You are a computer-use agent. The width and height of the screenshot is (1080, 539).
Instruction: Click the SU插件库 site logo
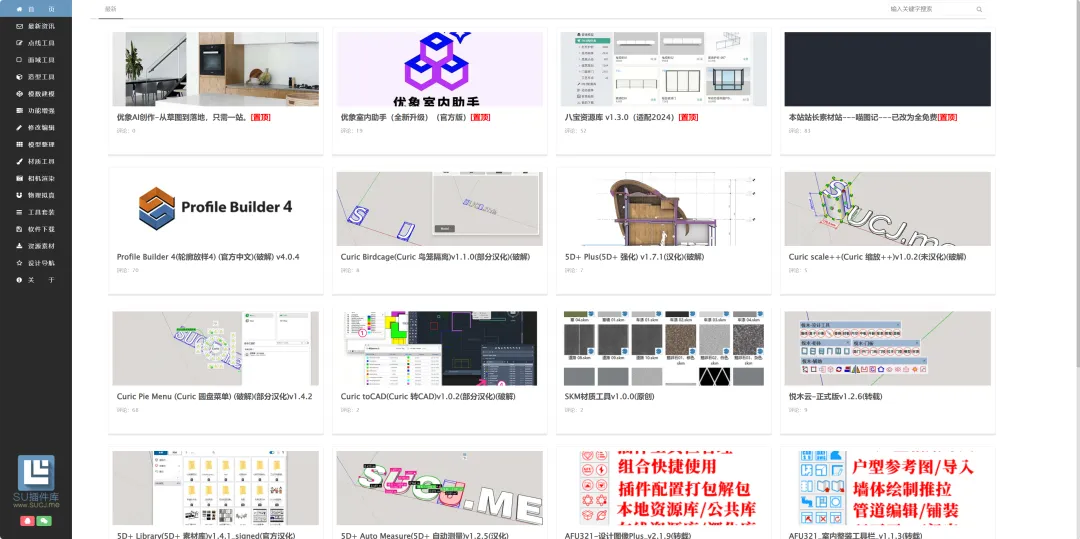pos(36,481)
